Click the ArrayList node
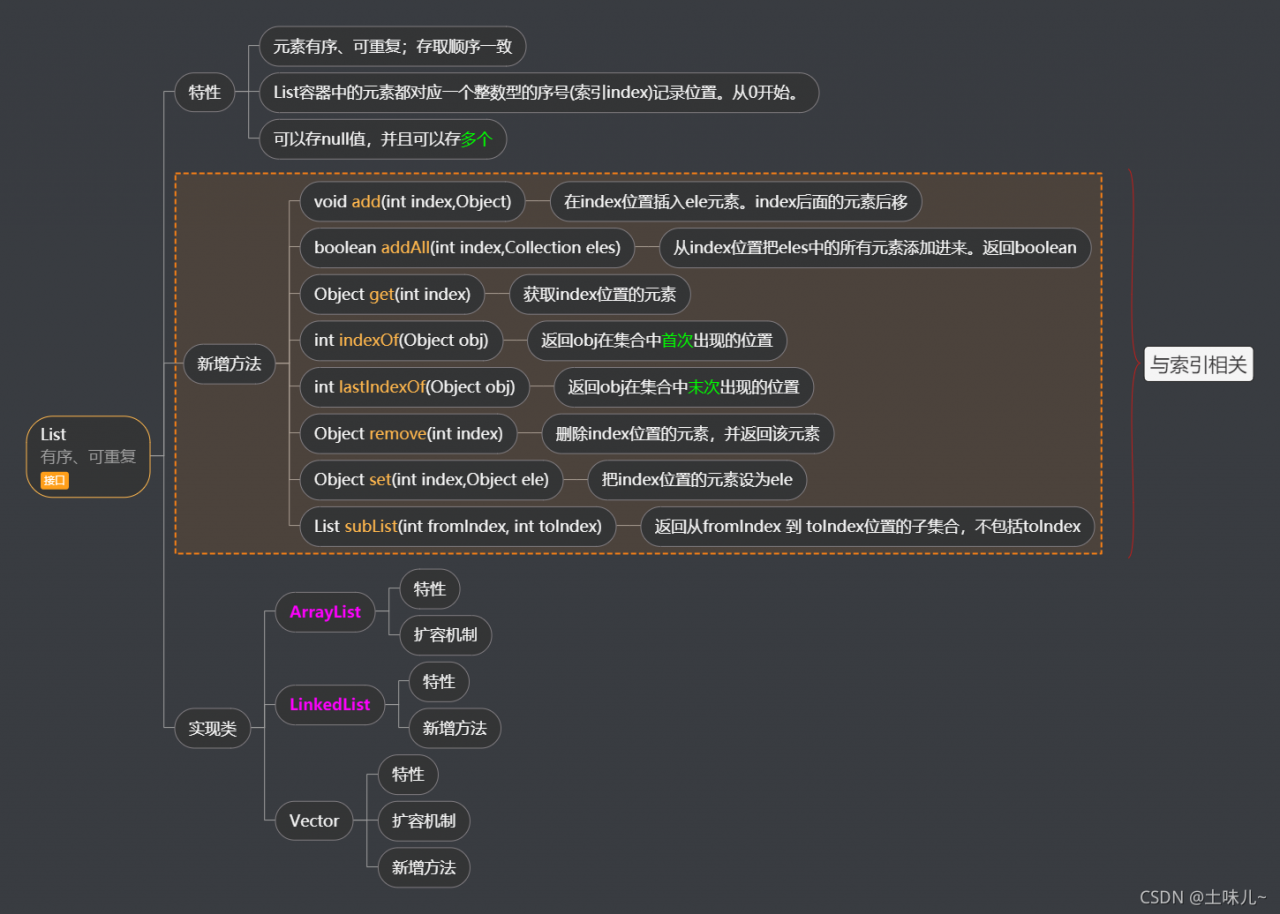The image size is (1280, 914). pos(324,611)
